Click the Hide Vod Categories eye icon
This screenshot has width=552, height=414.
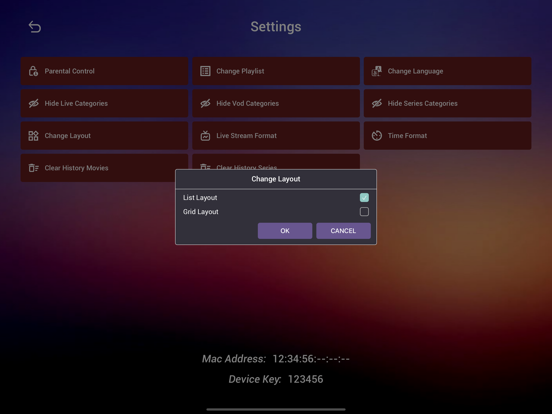205,104
